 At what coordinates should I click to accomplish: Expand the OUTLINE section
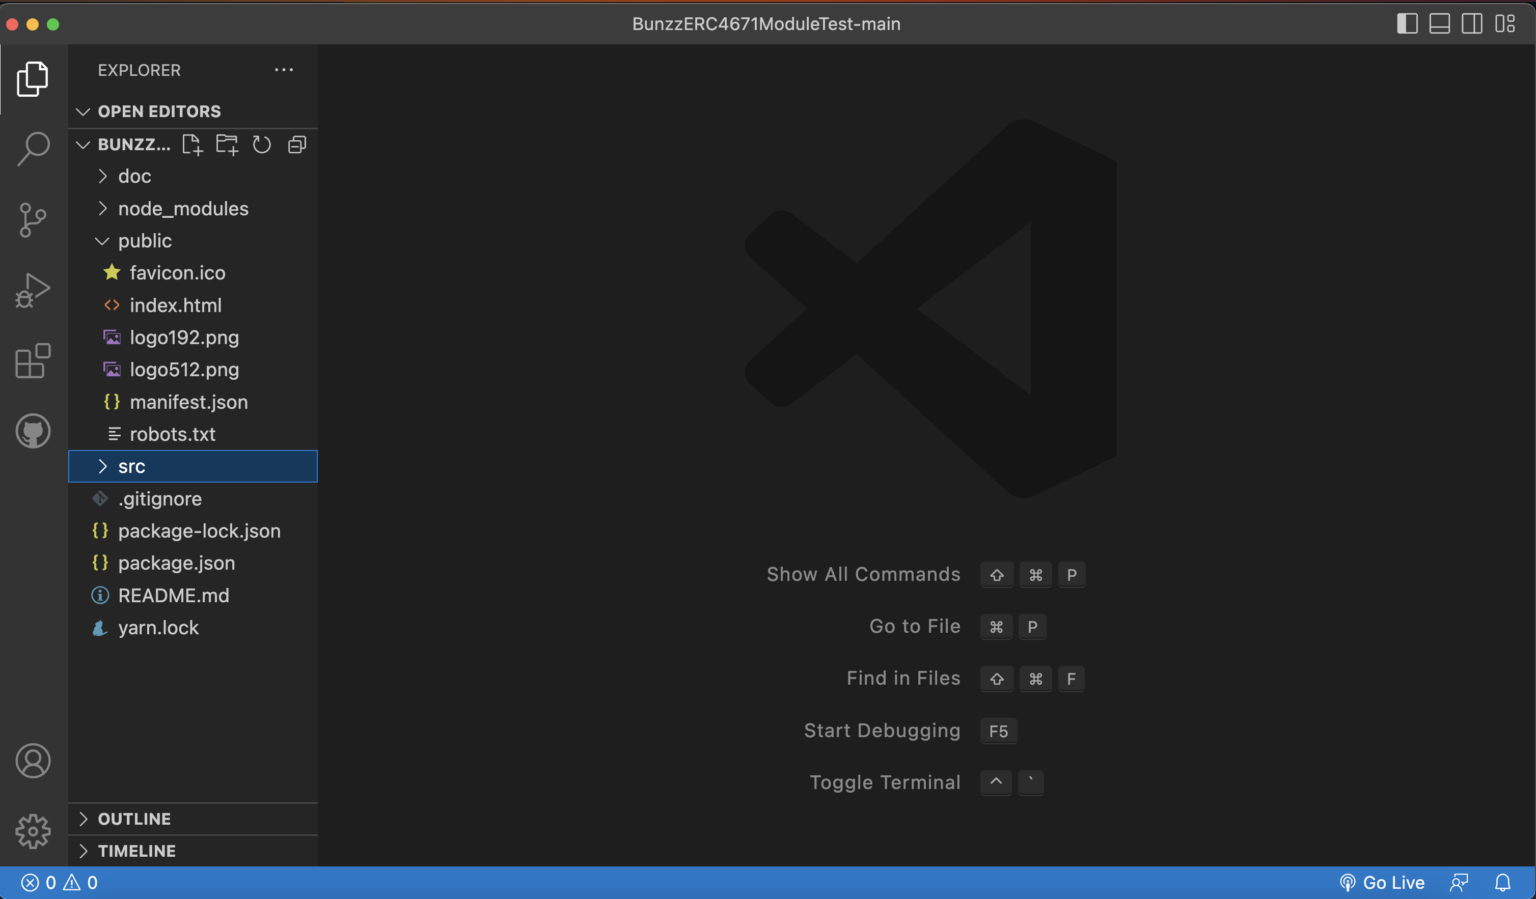tap(134, 819)
